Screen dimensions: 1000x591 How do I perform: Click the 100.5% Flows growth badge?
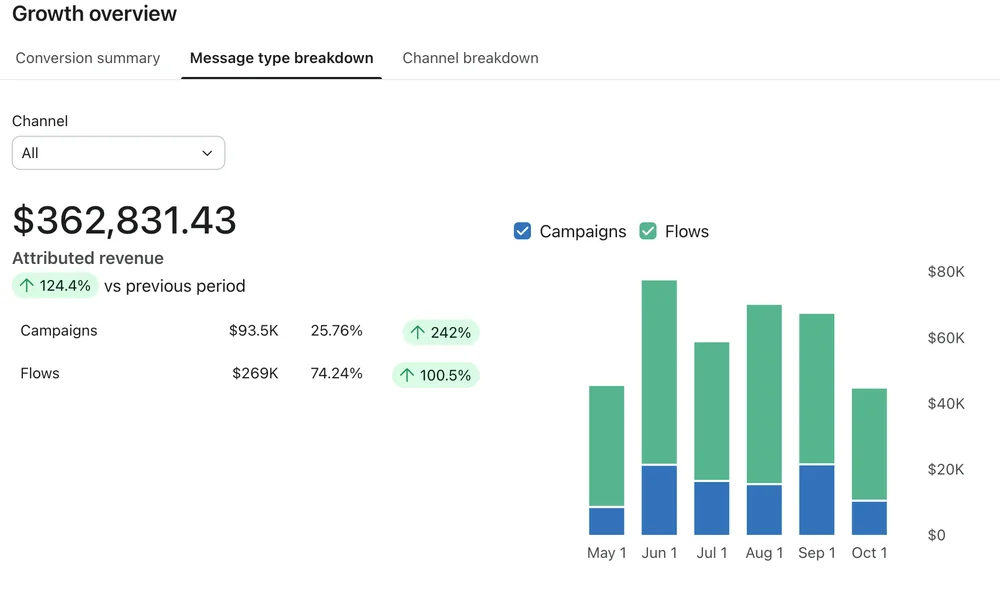(x=436, y=375)
